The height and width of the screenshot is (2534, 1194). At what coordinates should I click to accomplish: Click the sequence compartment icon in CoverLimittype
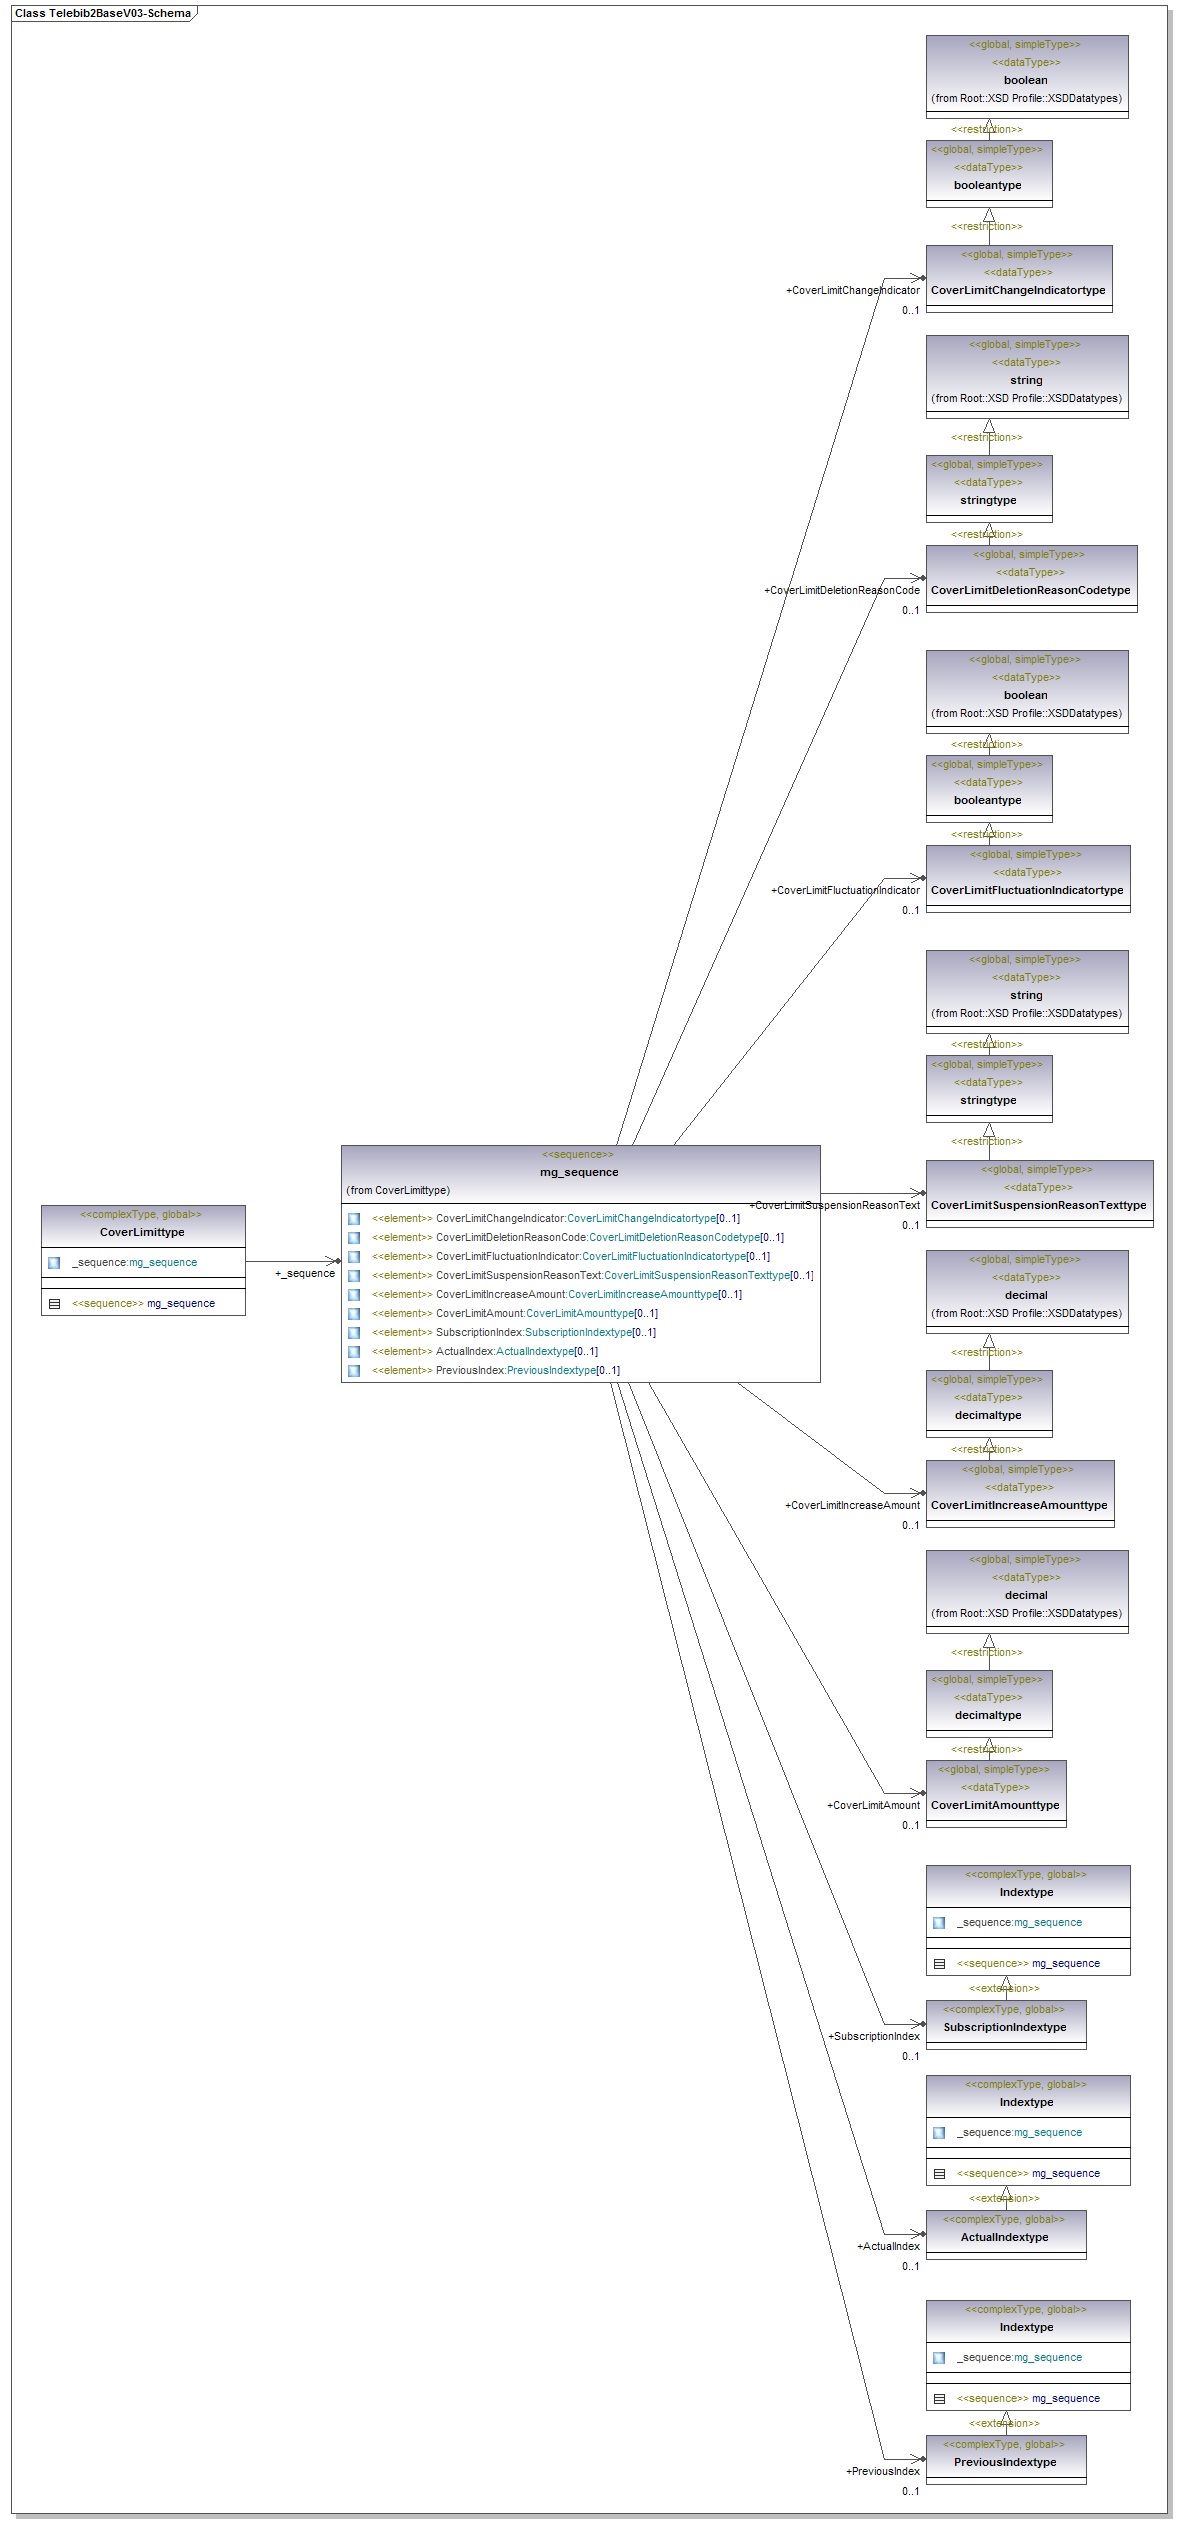(x=54, y=1304)
